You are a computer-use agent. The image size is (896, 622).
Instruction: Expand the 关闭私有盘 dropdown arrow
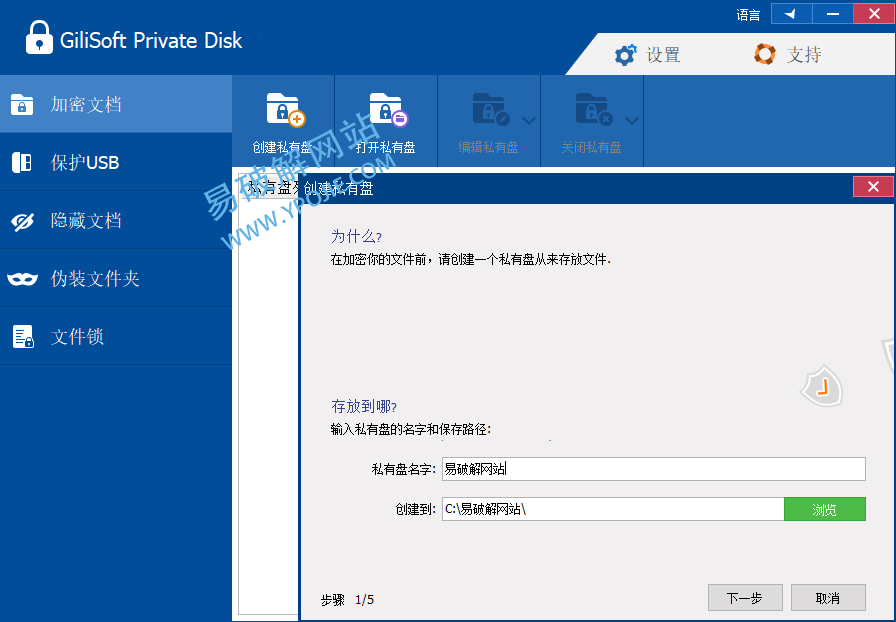[632, 120]
